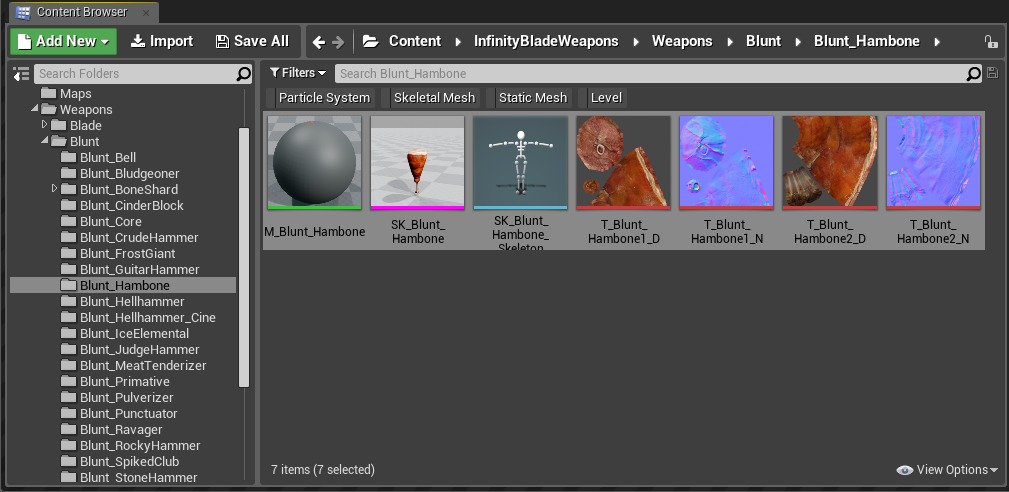Toggle the Skeletal Mesh filter
Screen dimensions: 1009x492
pyautogui.click(x=430, y=98)
